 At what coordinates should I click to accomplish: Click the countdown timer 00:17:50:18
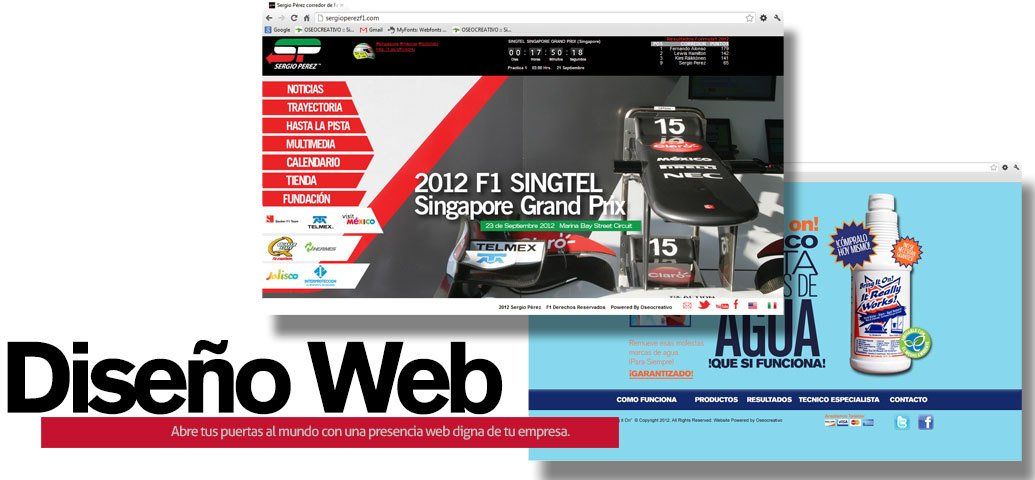click(x=546, y=52)
